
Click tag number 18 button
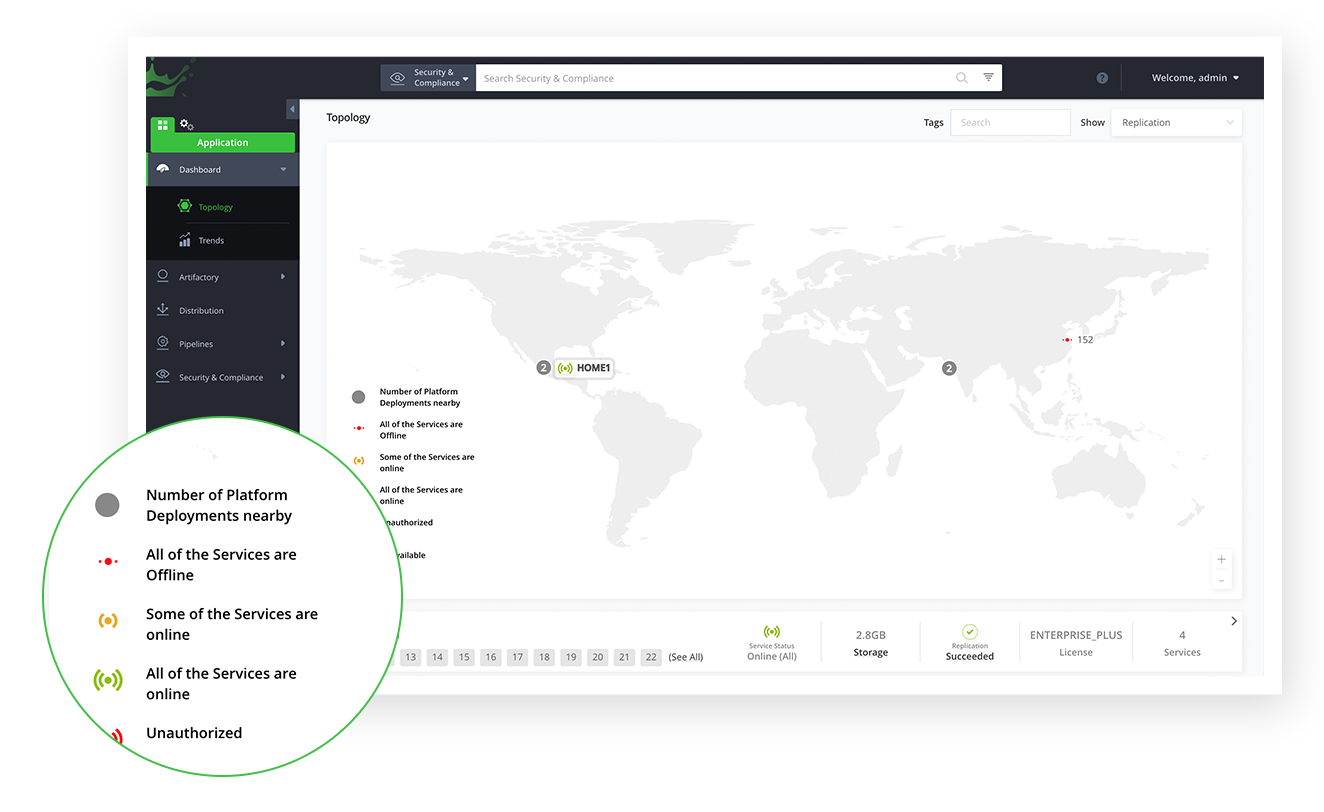[x=543, y=657]
